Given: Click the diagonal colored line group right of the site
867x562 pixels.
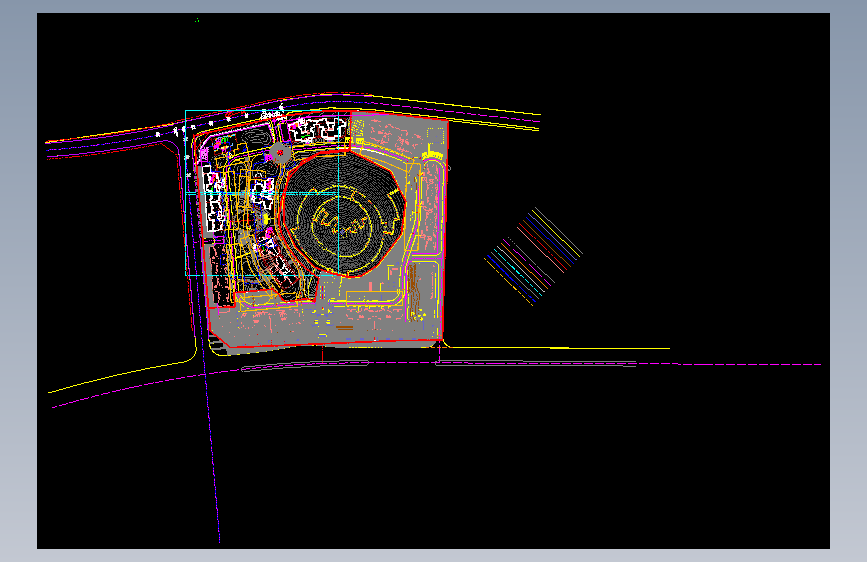Looking at the screenshot, I should point(534,256).
